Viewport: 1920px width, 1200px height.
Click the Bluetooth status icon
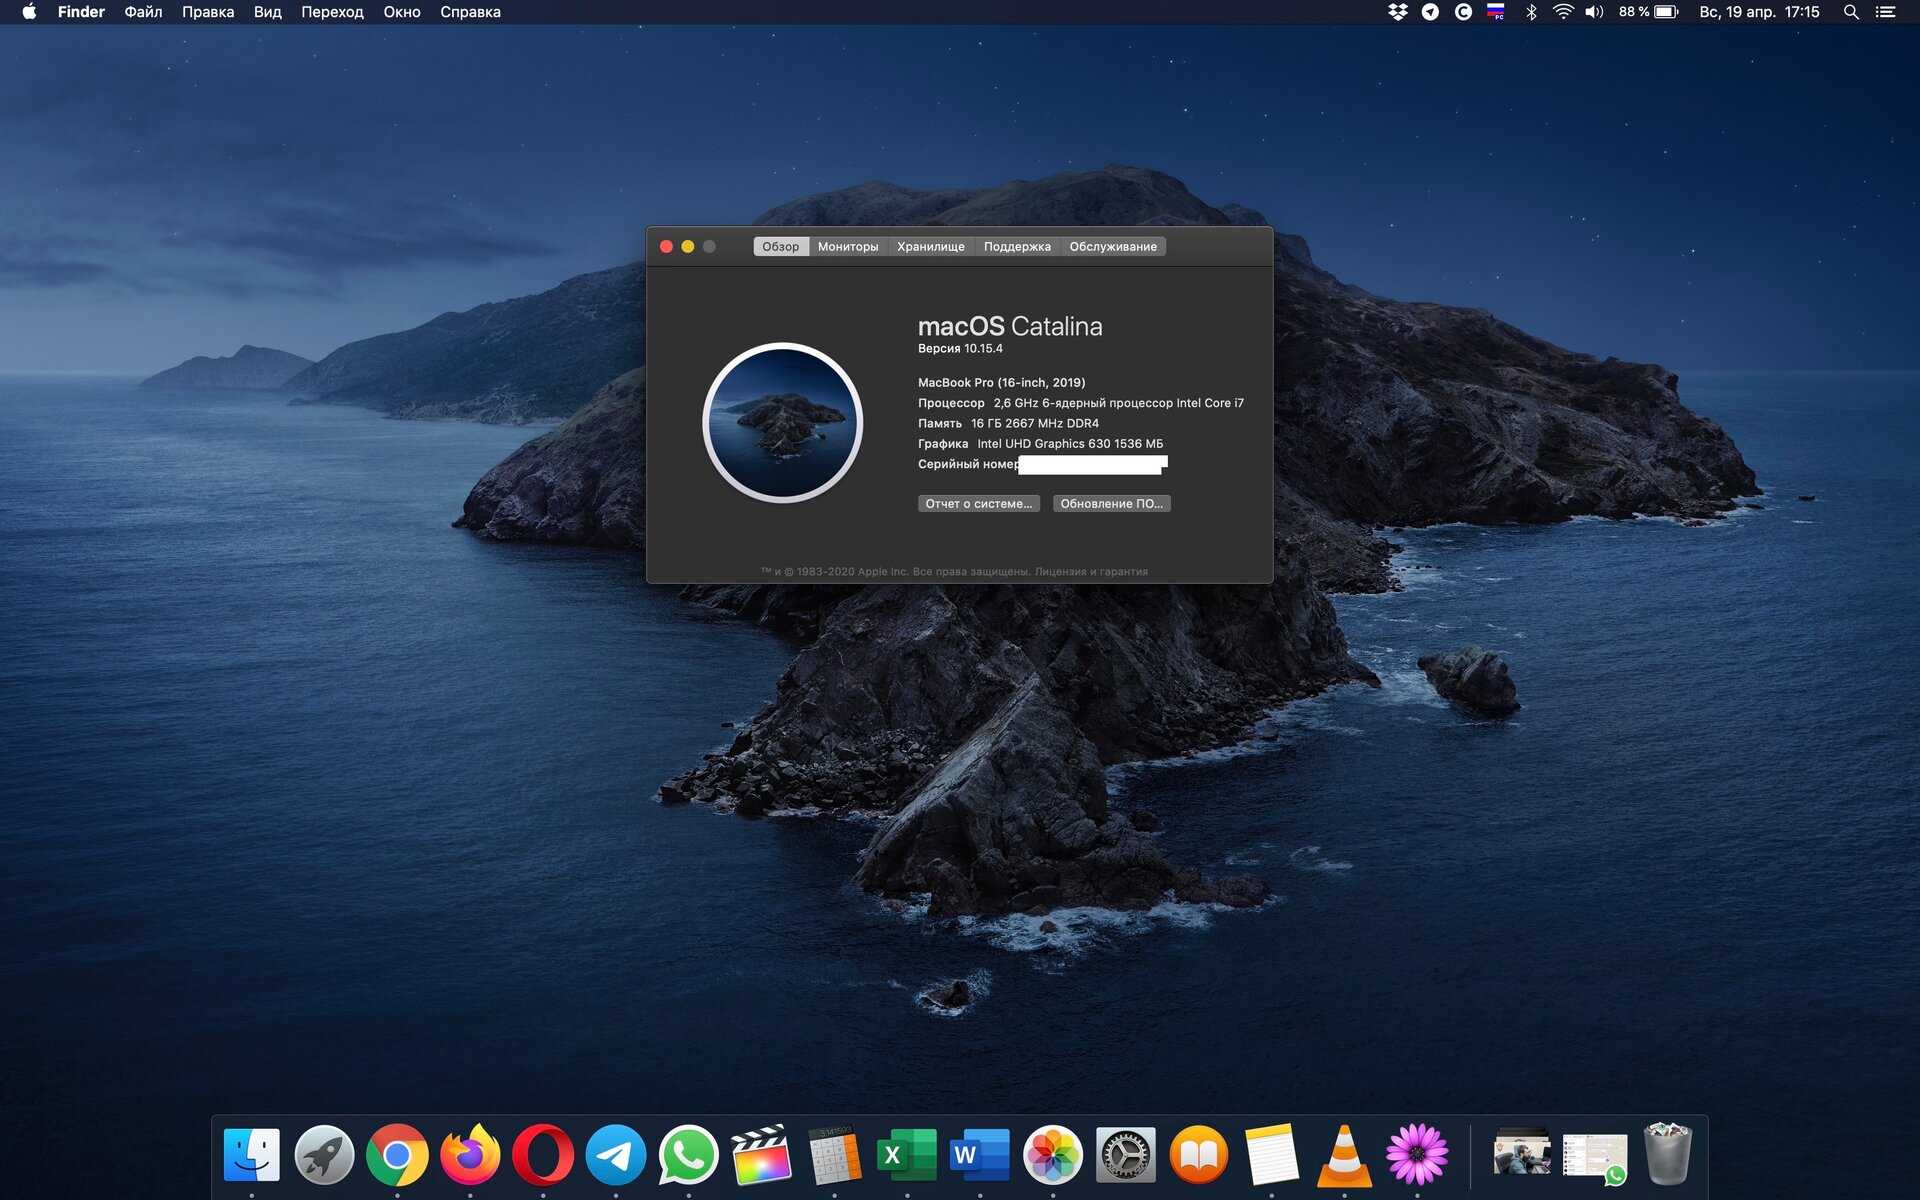click(1531, 12)
